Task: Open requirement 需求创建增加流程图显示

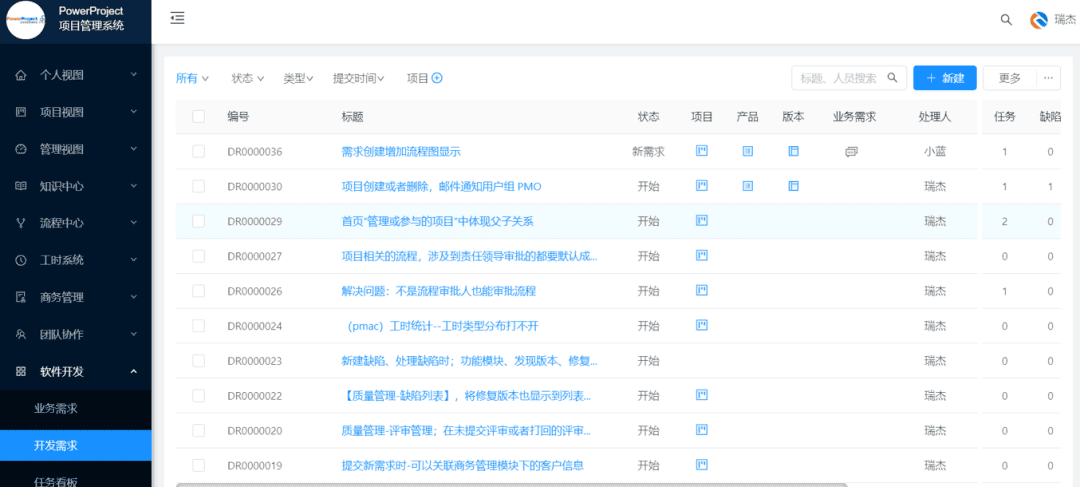Action: pyautogui.click(x=401, y=152)
